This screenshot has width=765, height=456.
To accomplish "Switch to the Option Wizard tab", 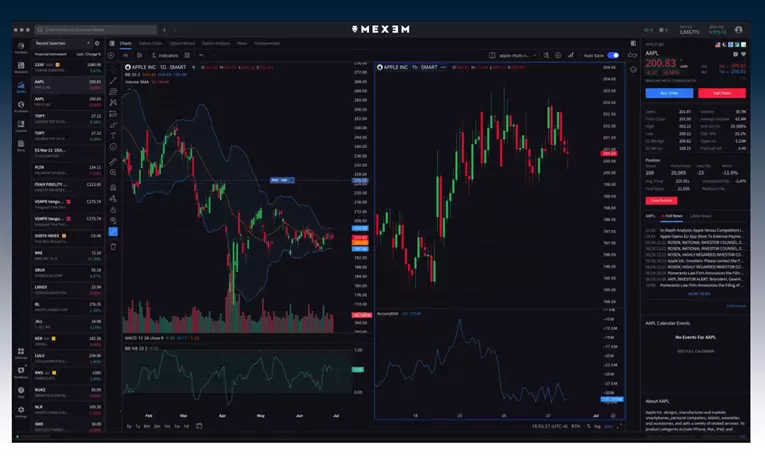I will tap(182, 43).
